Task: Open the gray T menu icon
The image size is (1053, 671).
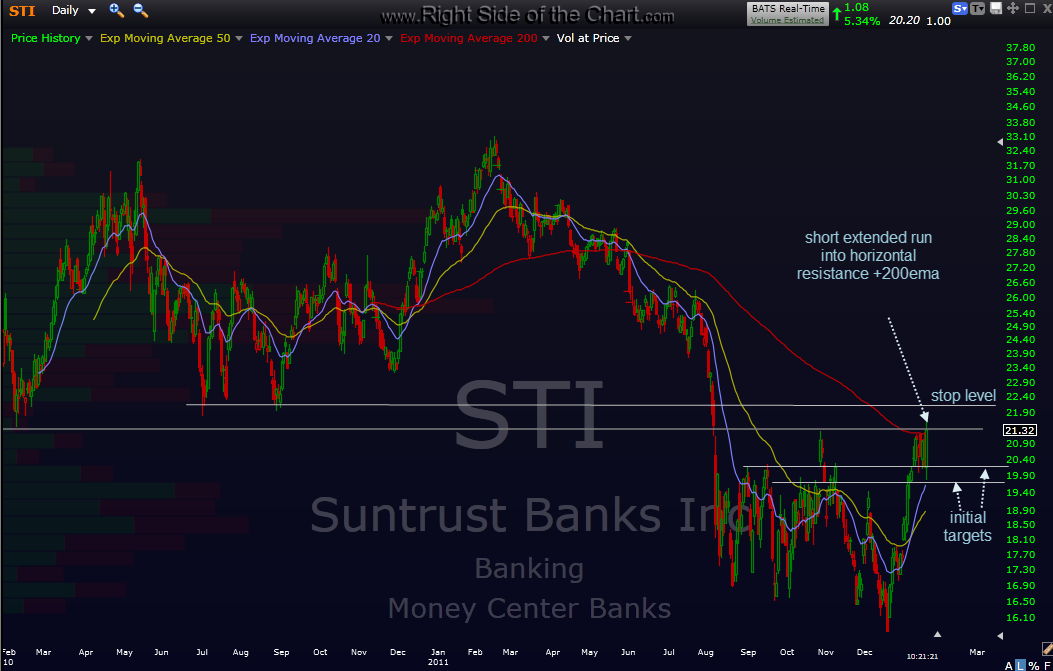Action: (x=977, y=8)
